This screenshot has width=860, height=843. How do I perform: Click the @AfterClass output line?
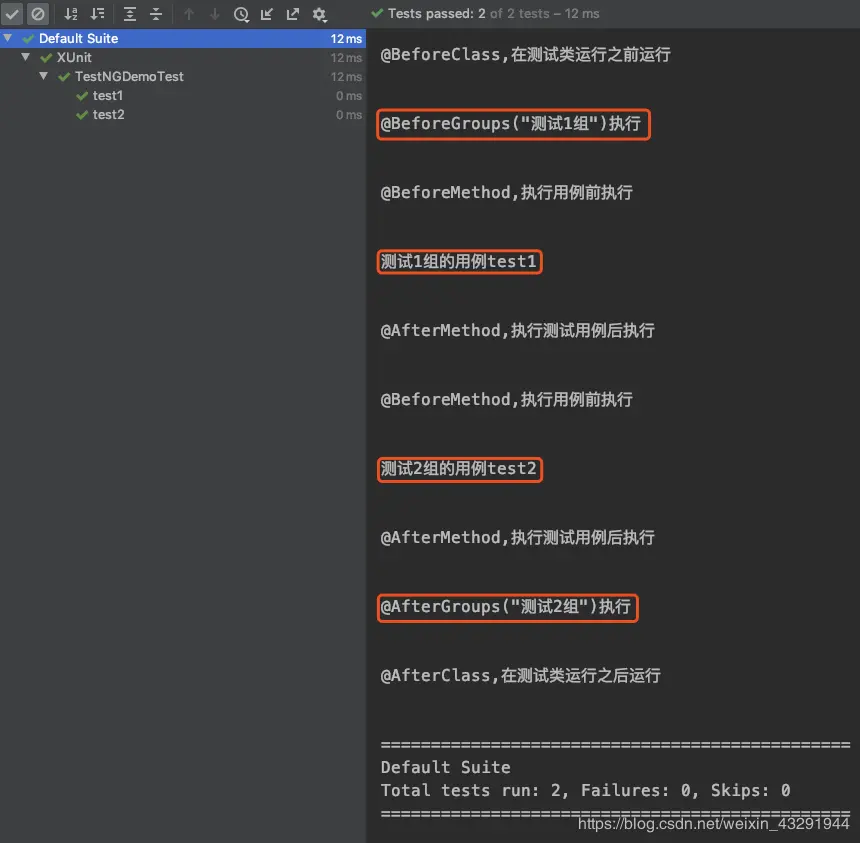tap(520, 675)
